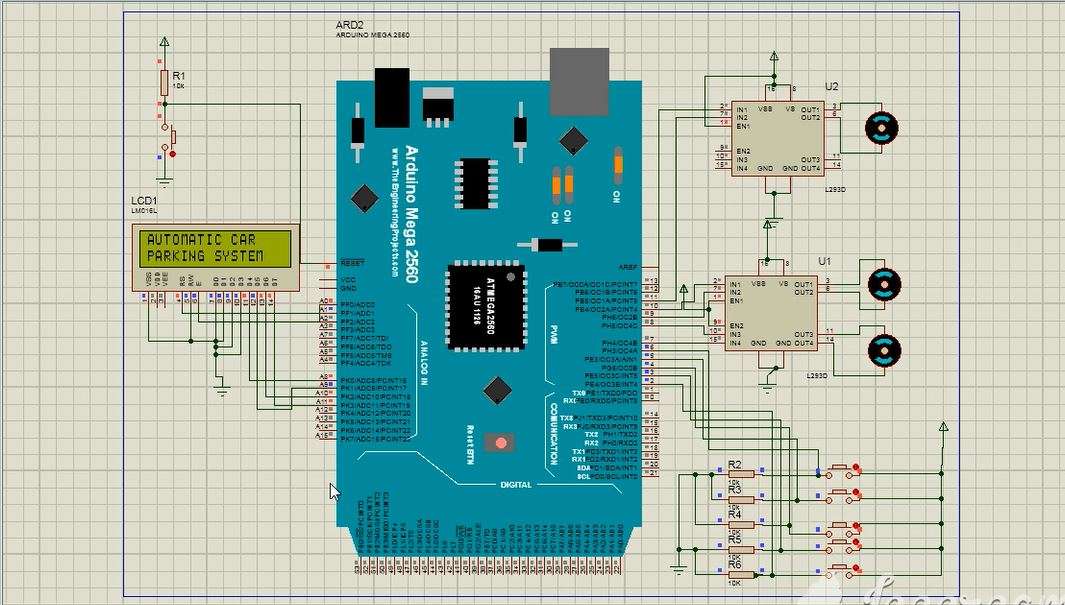The height and width of the screenshot is (605, 1065).
Task: Click the 'DIGITAL' section label on Arduino
Action: click(x=516, y=485)
